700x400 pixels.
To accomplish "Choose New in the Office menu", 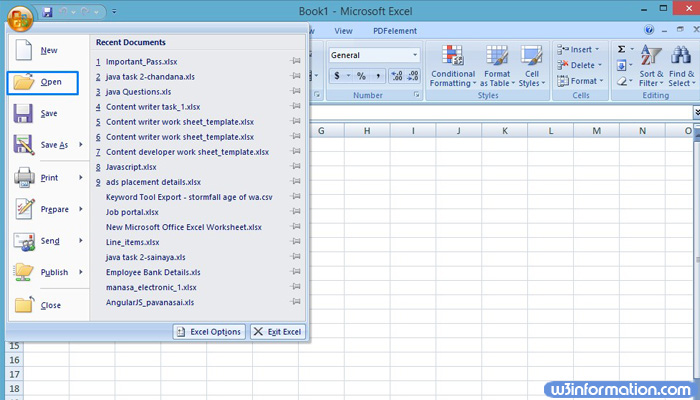I will tap(48, 50).
